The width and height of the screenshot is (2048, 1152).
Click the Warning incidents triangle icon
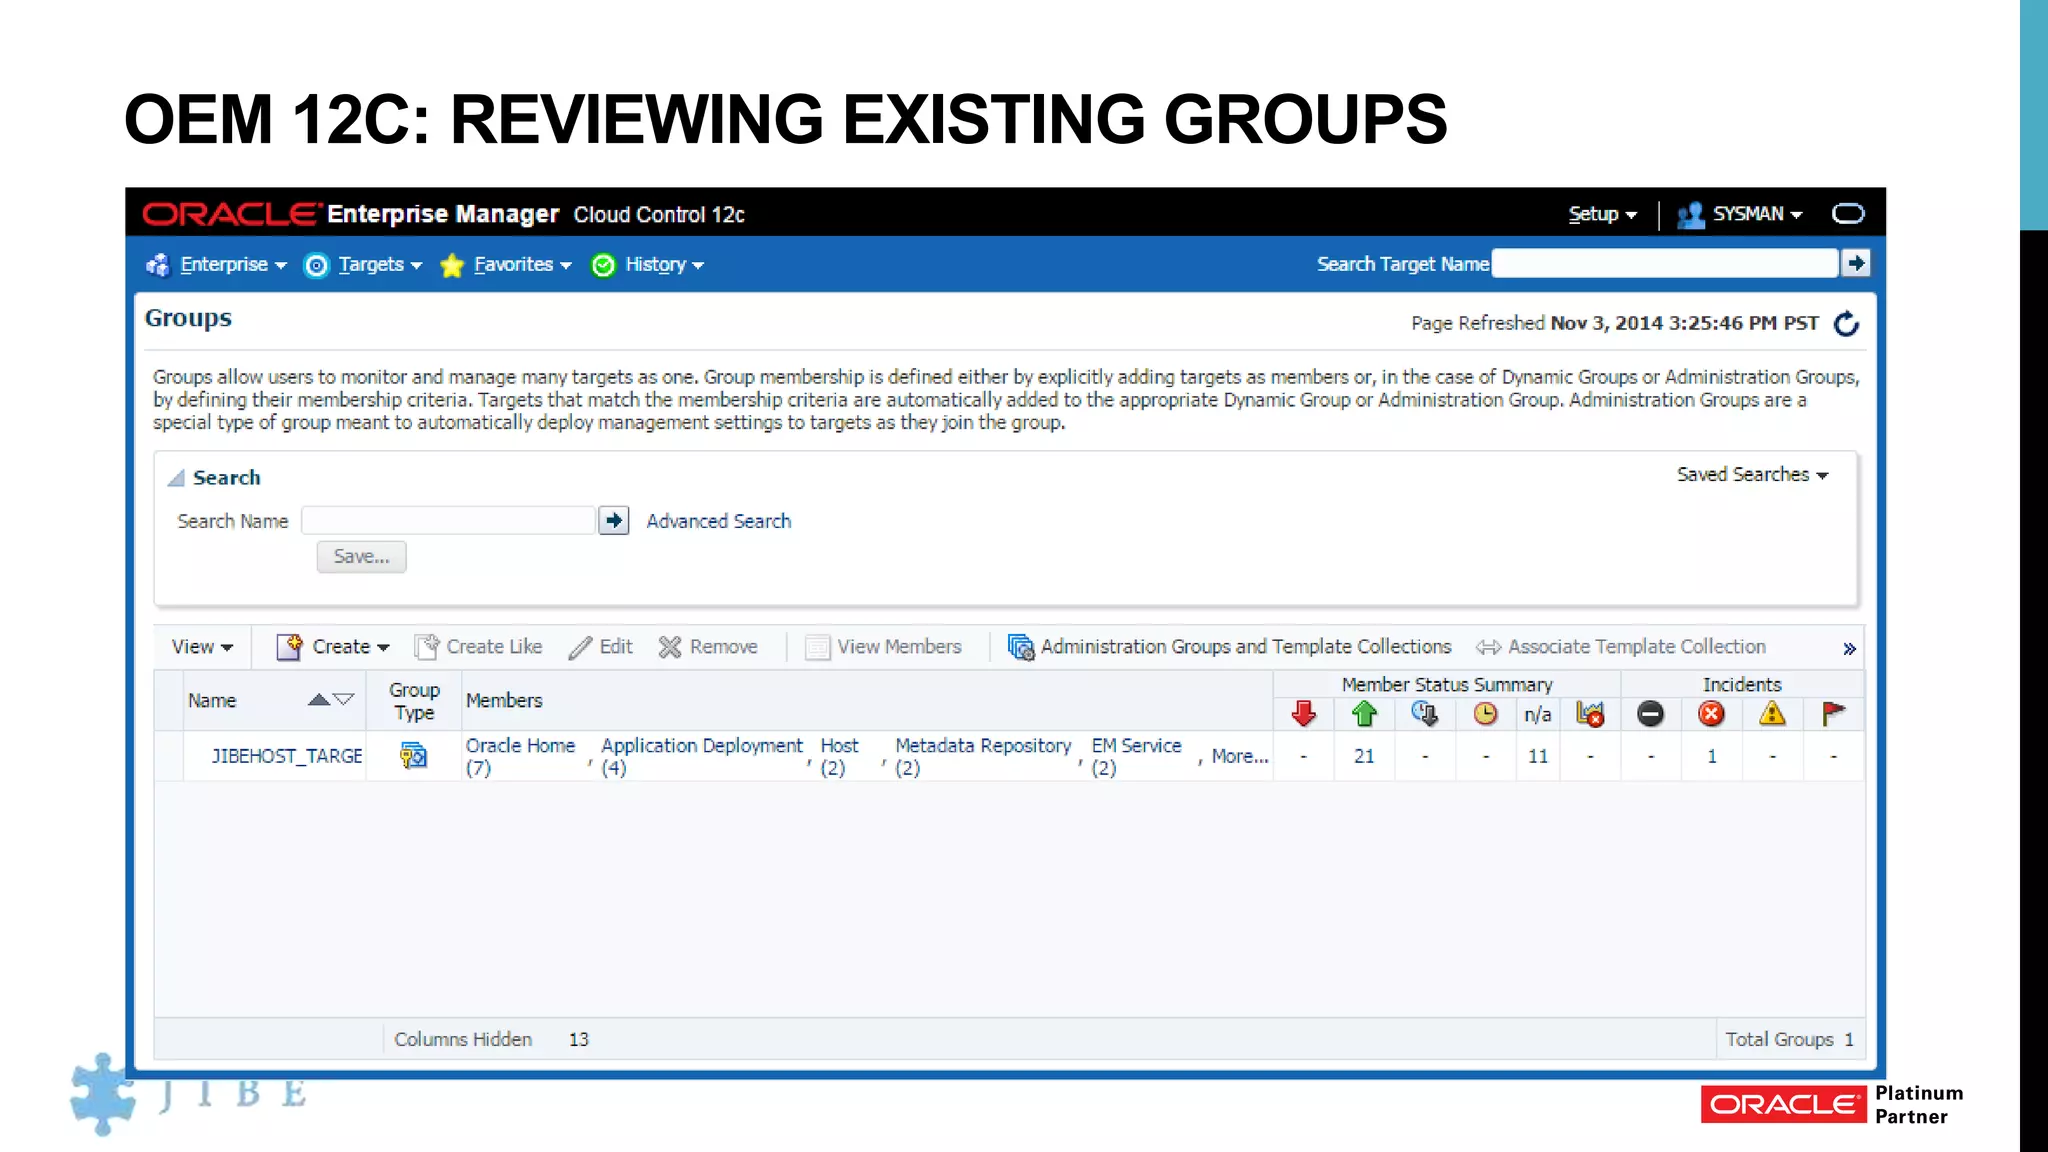point(1772,714)
